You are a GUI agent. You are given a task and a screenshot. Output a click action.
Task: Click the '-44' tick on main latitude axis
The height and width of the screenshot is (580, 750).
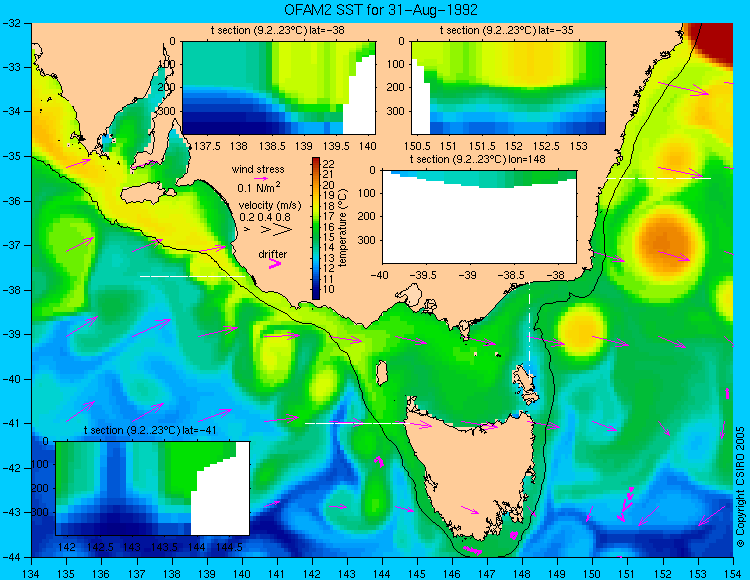10,557
